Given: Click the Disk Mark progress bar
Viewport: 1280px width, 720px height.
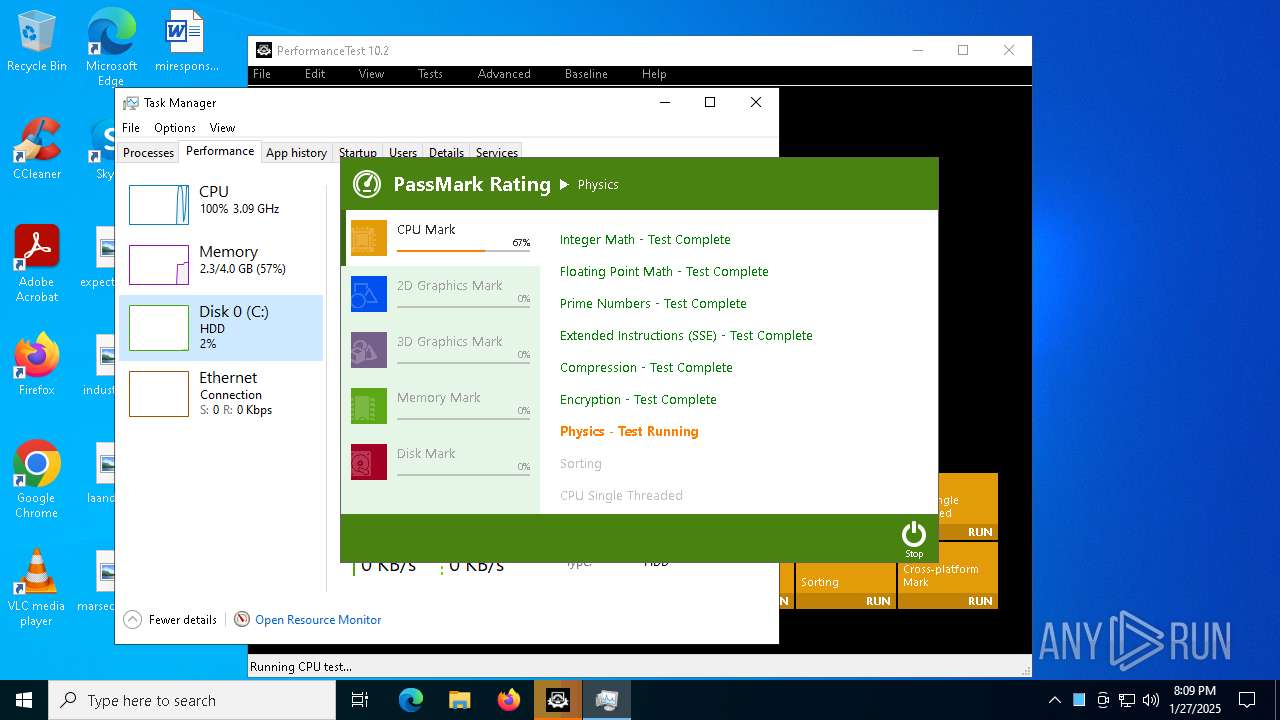Looking at the screenshot, I should [x=463, y=474].
